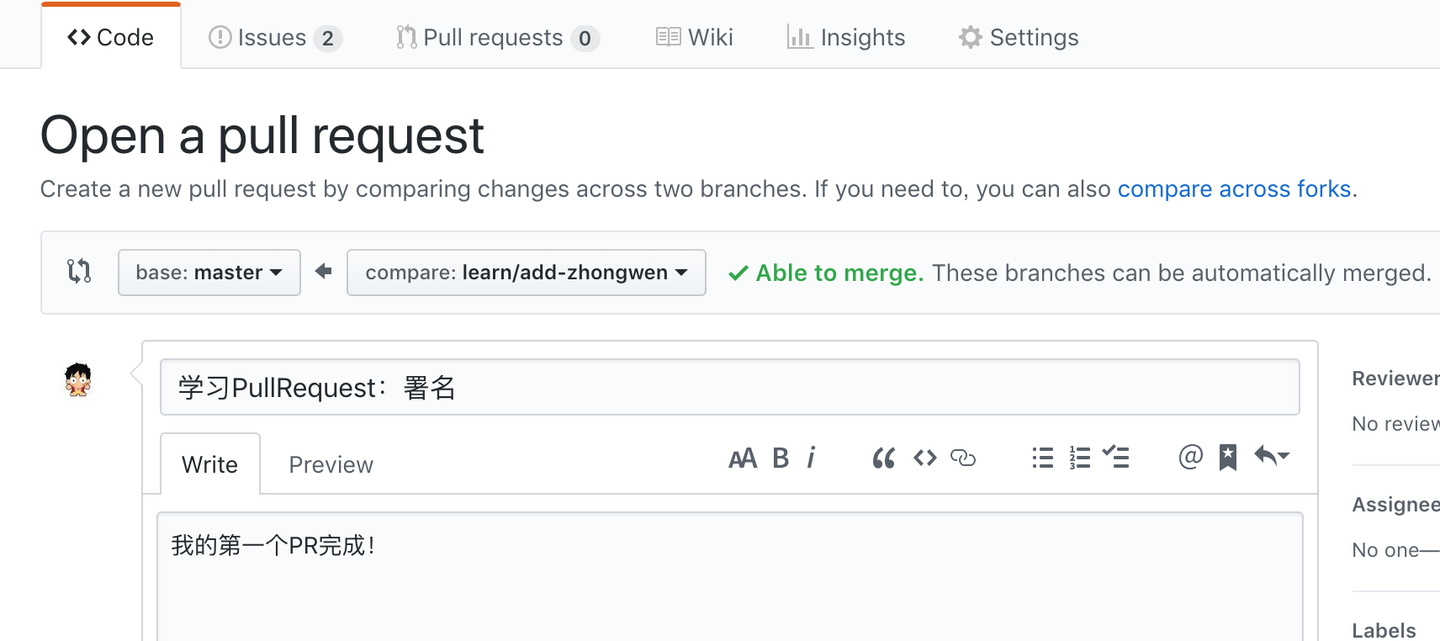This screenshot has width=1440, height=641.
Task: Open the base: master branch dropdown
Action: (x=208, y=272)
